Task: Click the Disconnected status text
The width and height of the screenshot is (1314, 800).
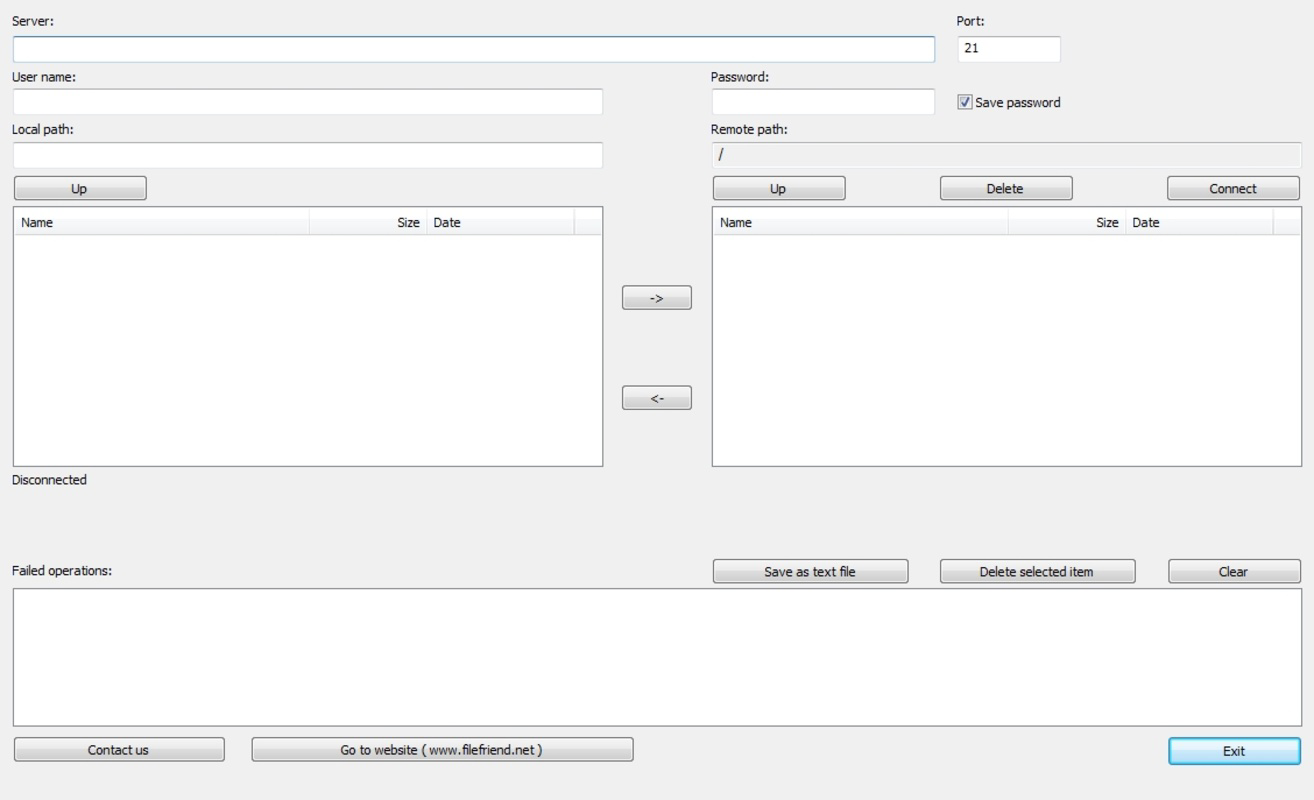Action: point(50,480)
